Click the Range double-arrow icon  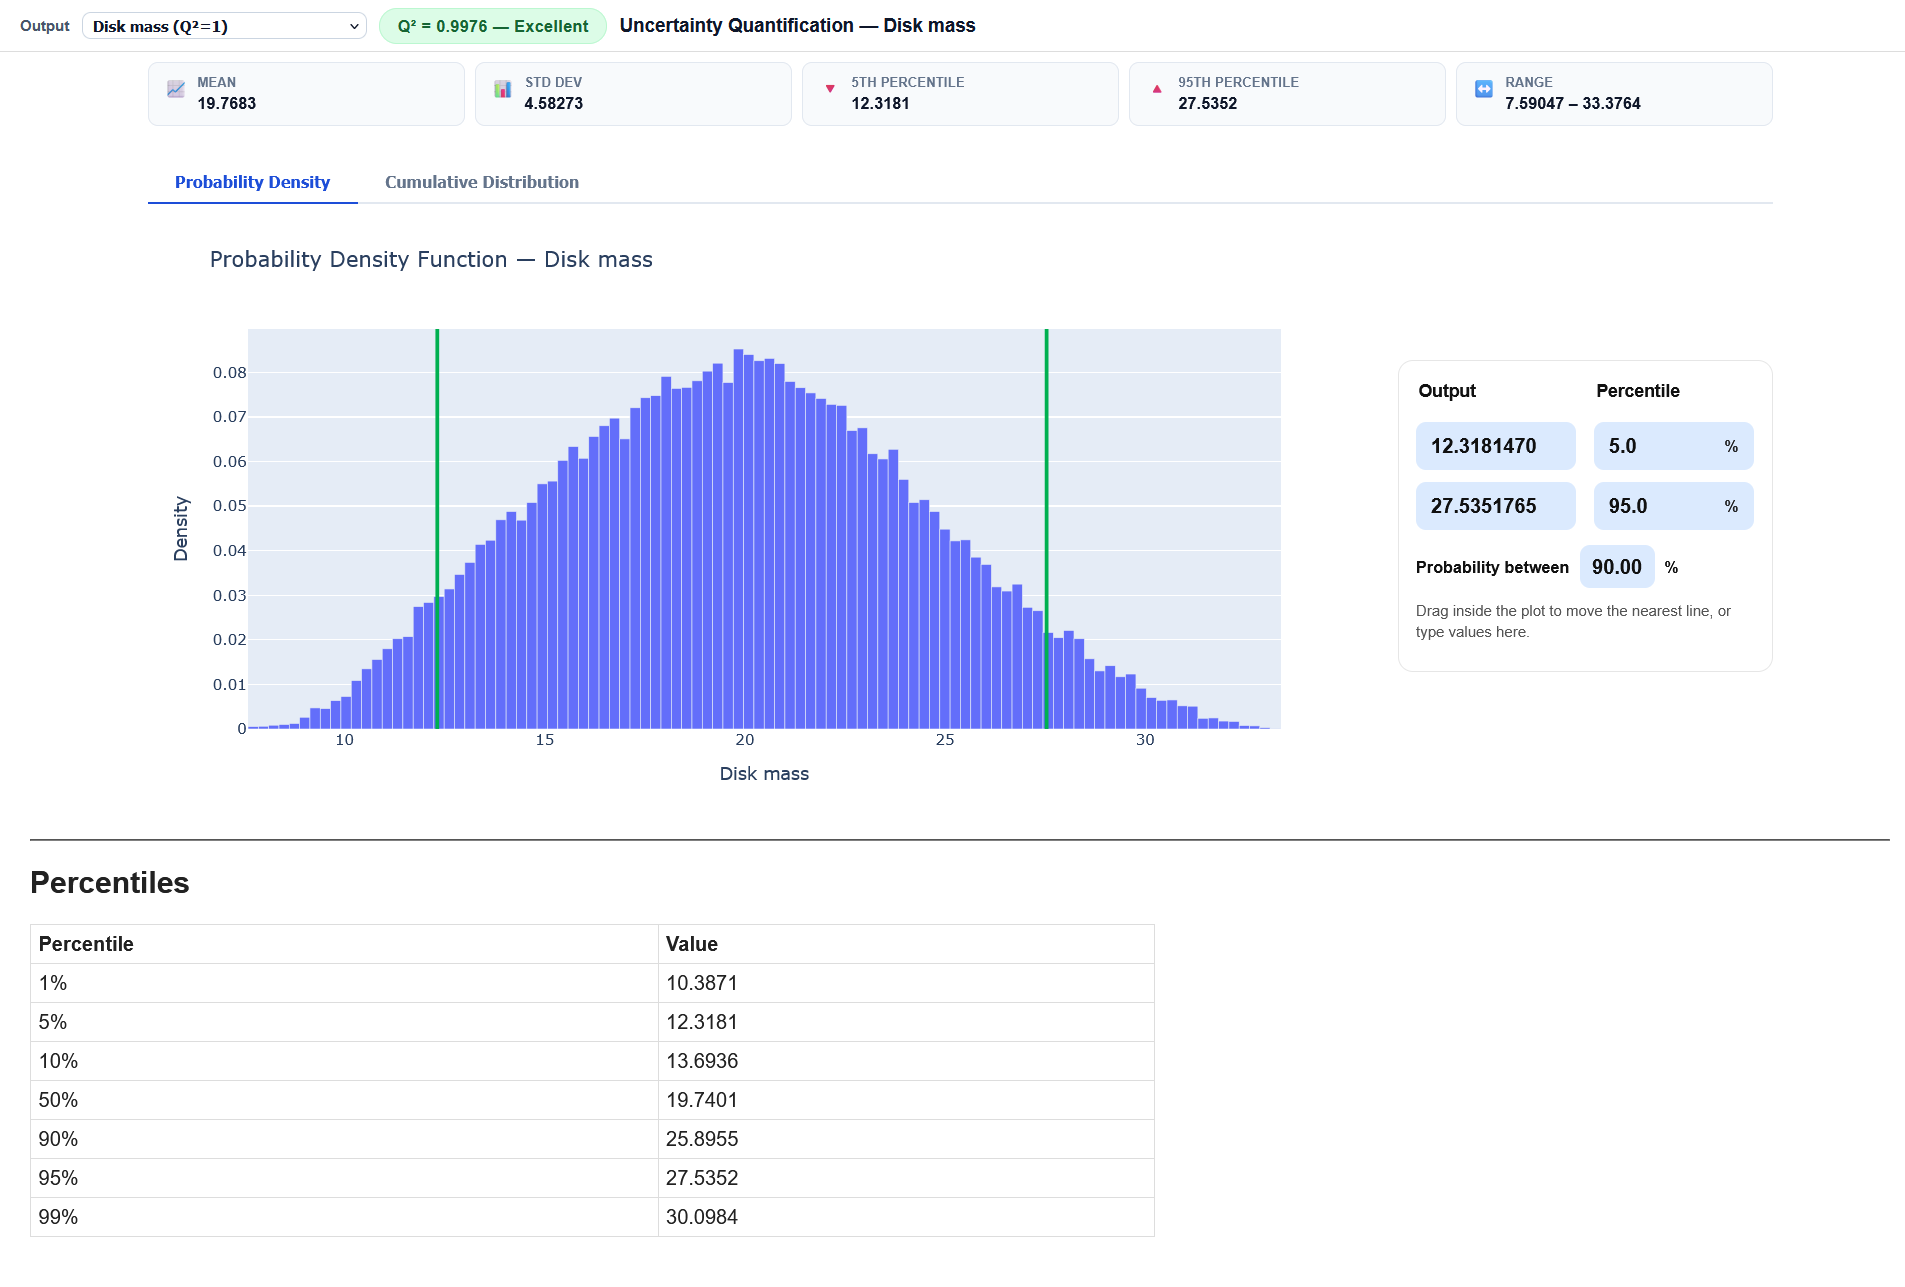click(1484, 90)
